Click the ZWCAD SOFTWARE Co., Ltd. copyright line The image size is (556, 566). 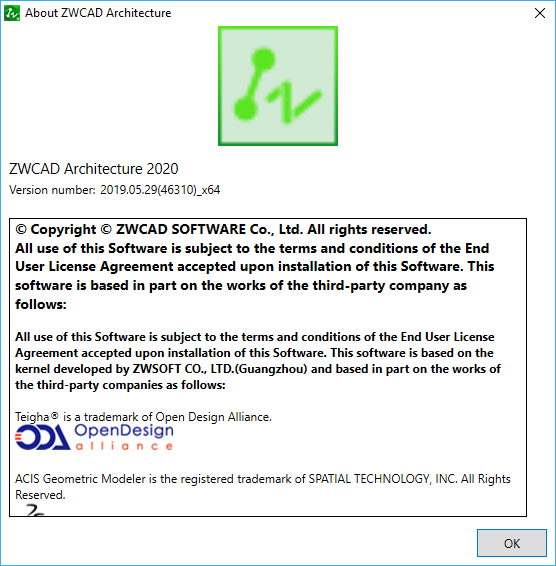(223, 229)
